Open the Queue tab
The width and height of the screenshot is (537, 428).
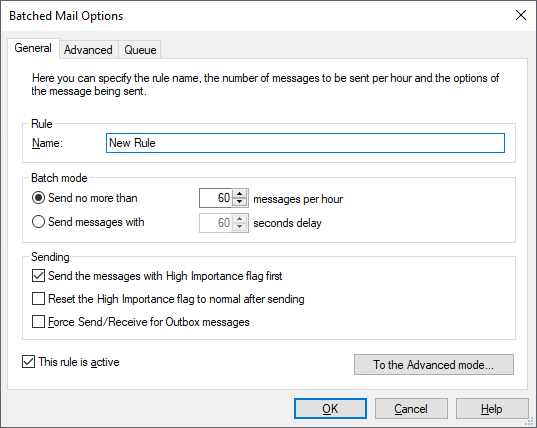(140, 50)
